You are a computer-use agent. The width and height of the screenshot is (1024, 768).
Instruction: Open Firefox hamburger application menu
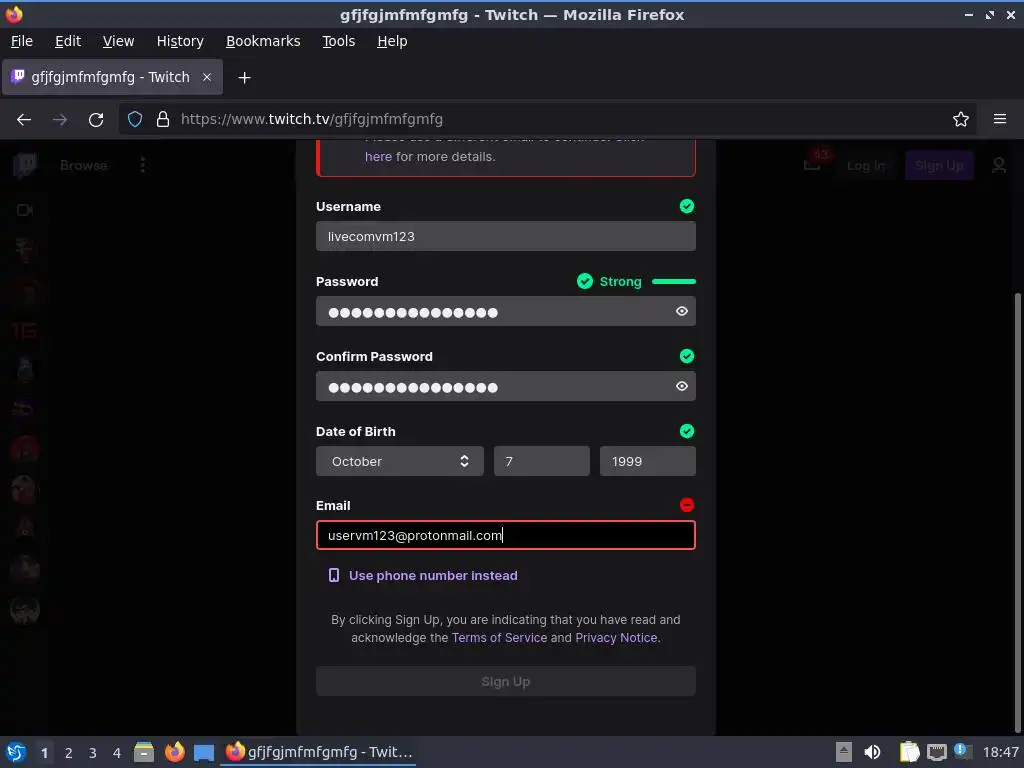1000,120
